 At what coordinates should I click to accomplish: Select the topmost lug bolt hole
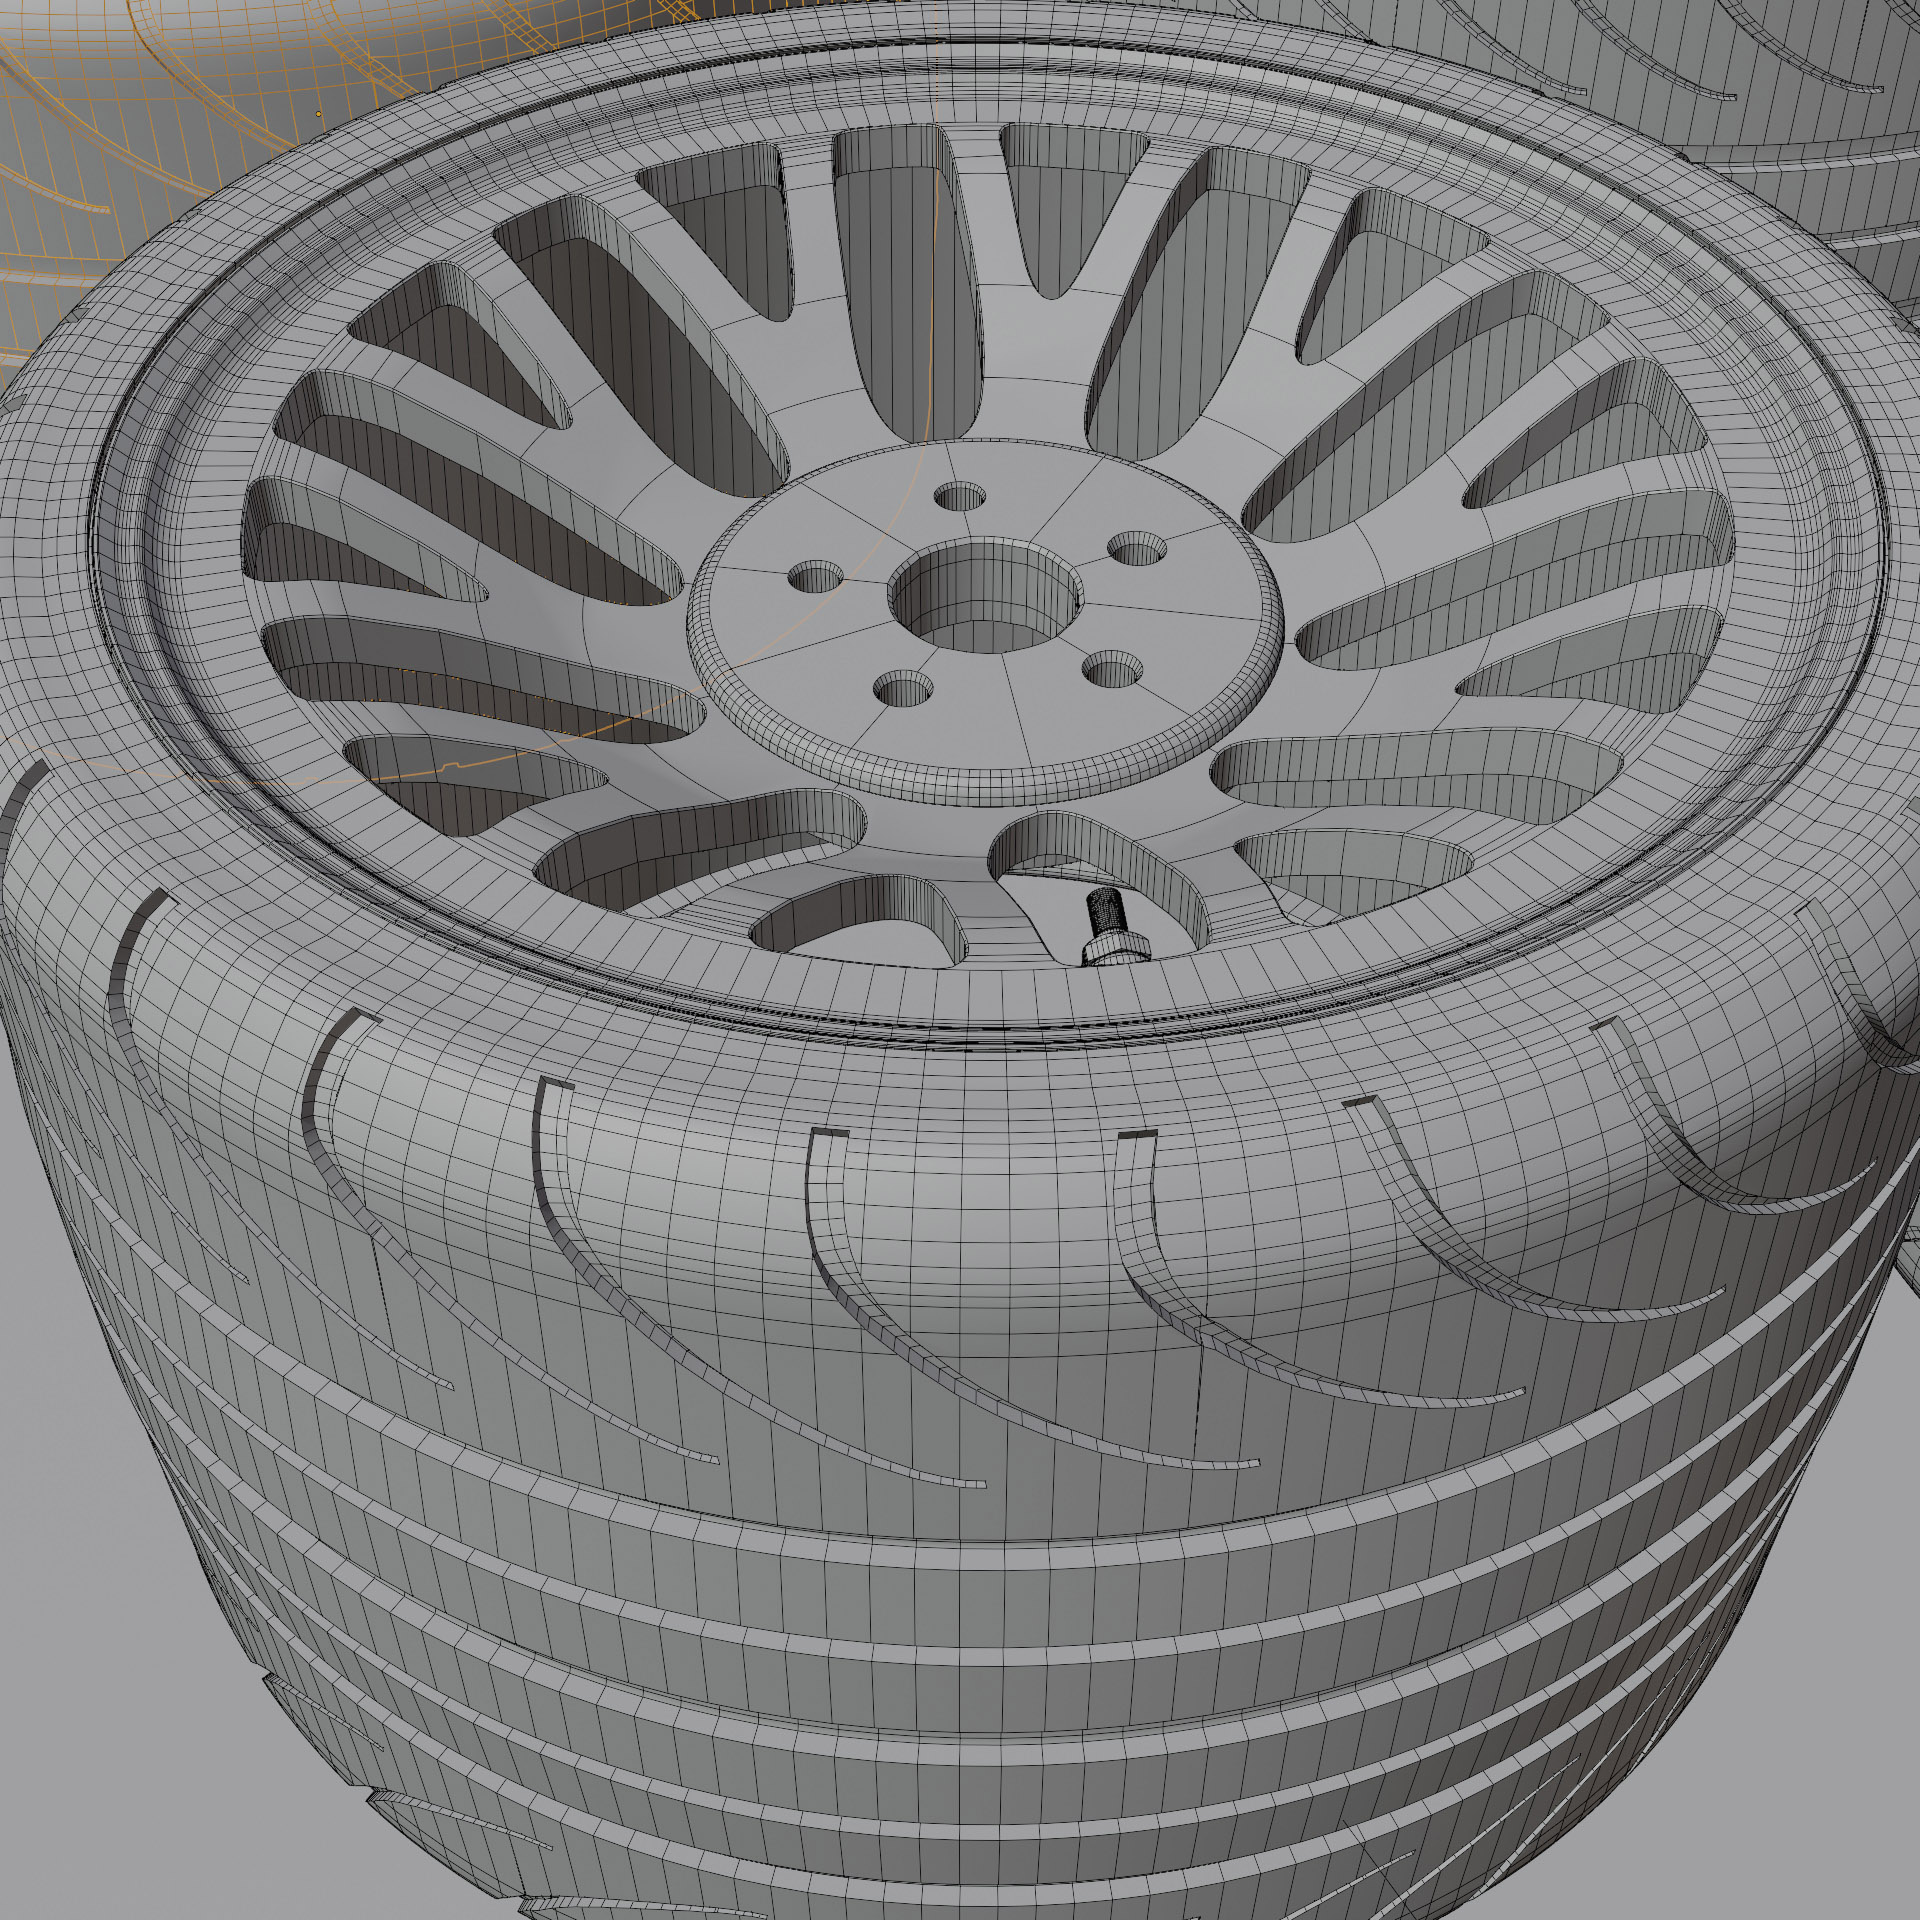coord(961,495)
